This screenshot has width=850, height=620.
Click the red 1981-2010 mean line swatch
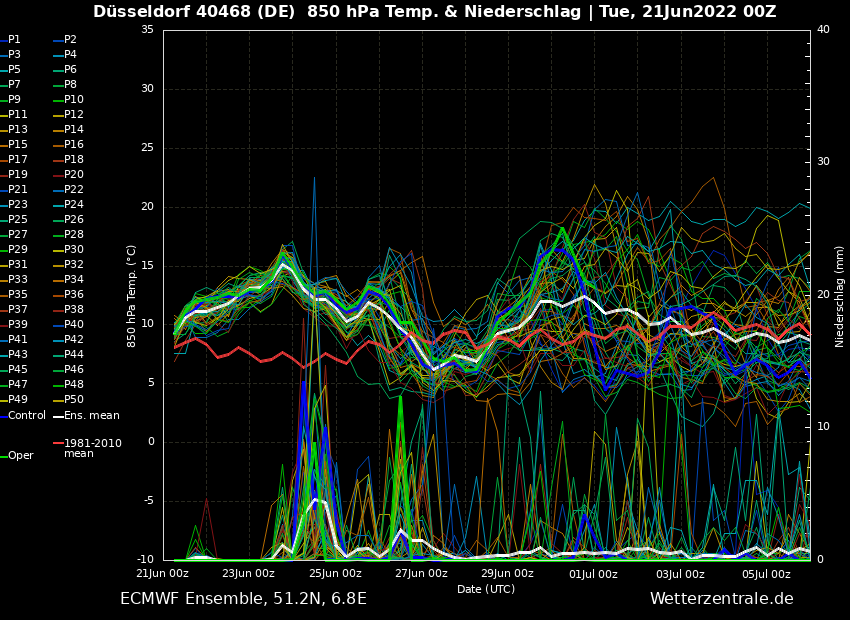coord(57,443)
